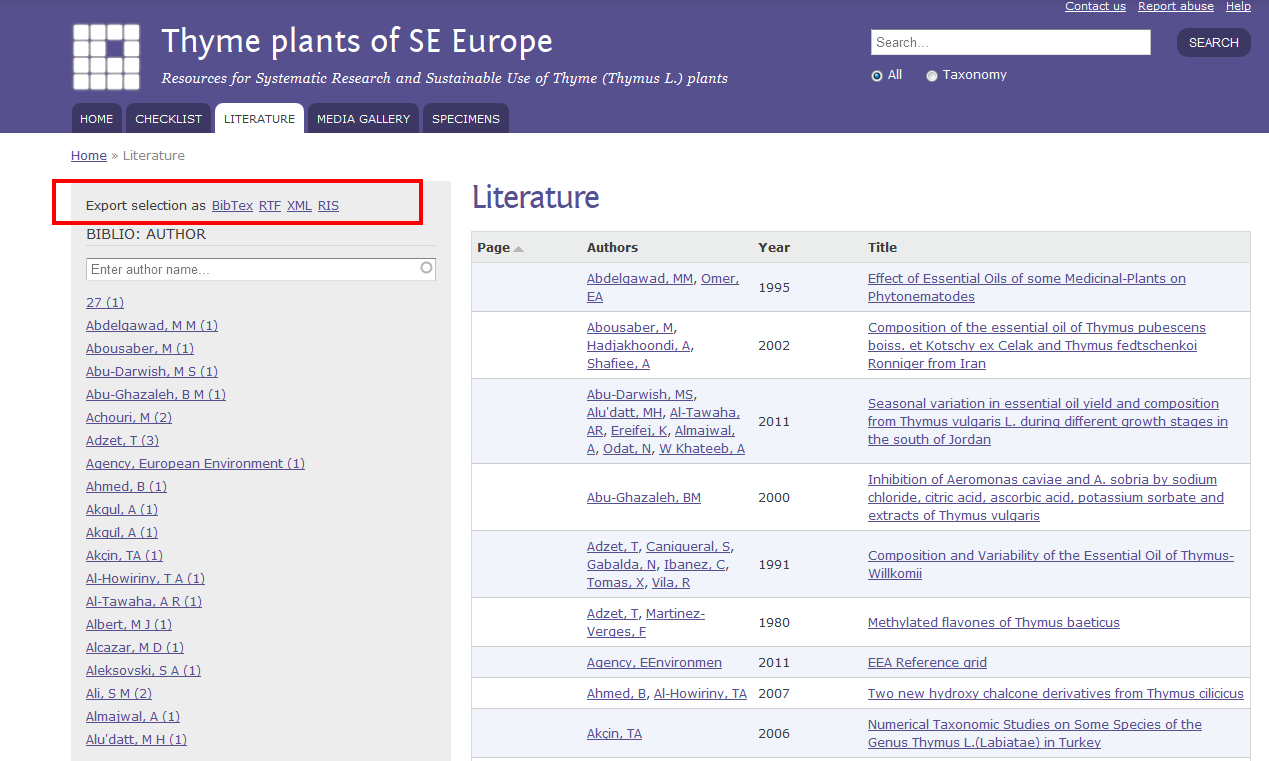Click author Al-Howiriny, TA in table
The height and width of the screenshot is (761, 1269).
tap(700, 693)
